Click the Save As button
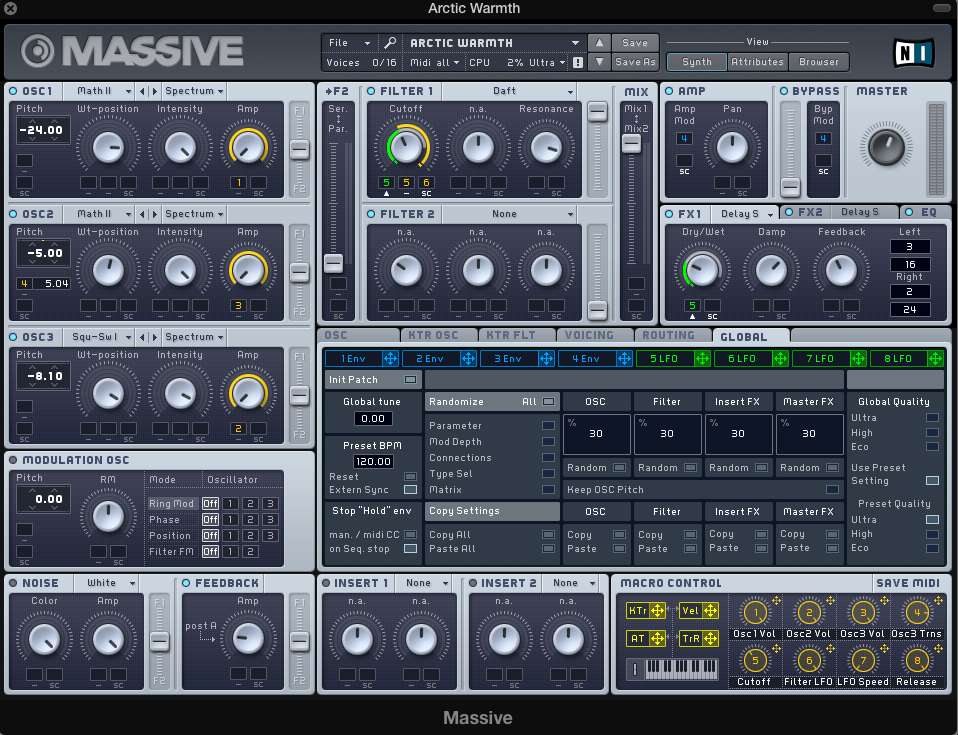This screenshot has width=958, height=735. click(x=635, y=62)
